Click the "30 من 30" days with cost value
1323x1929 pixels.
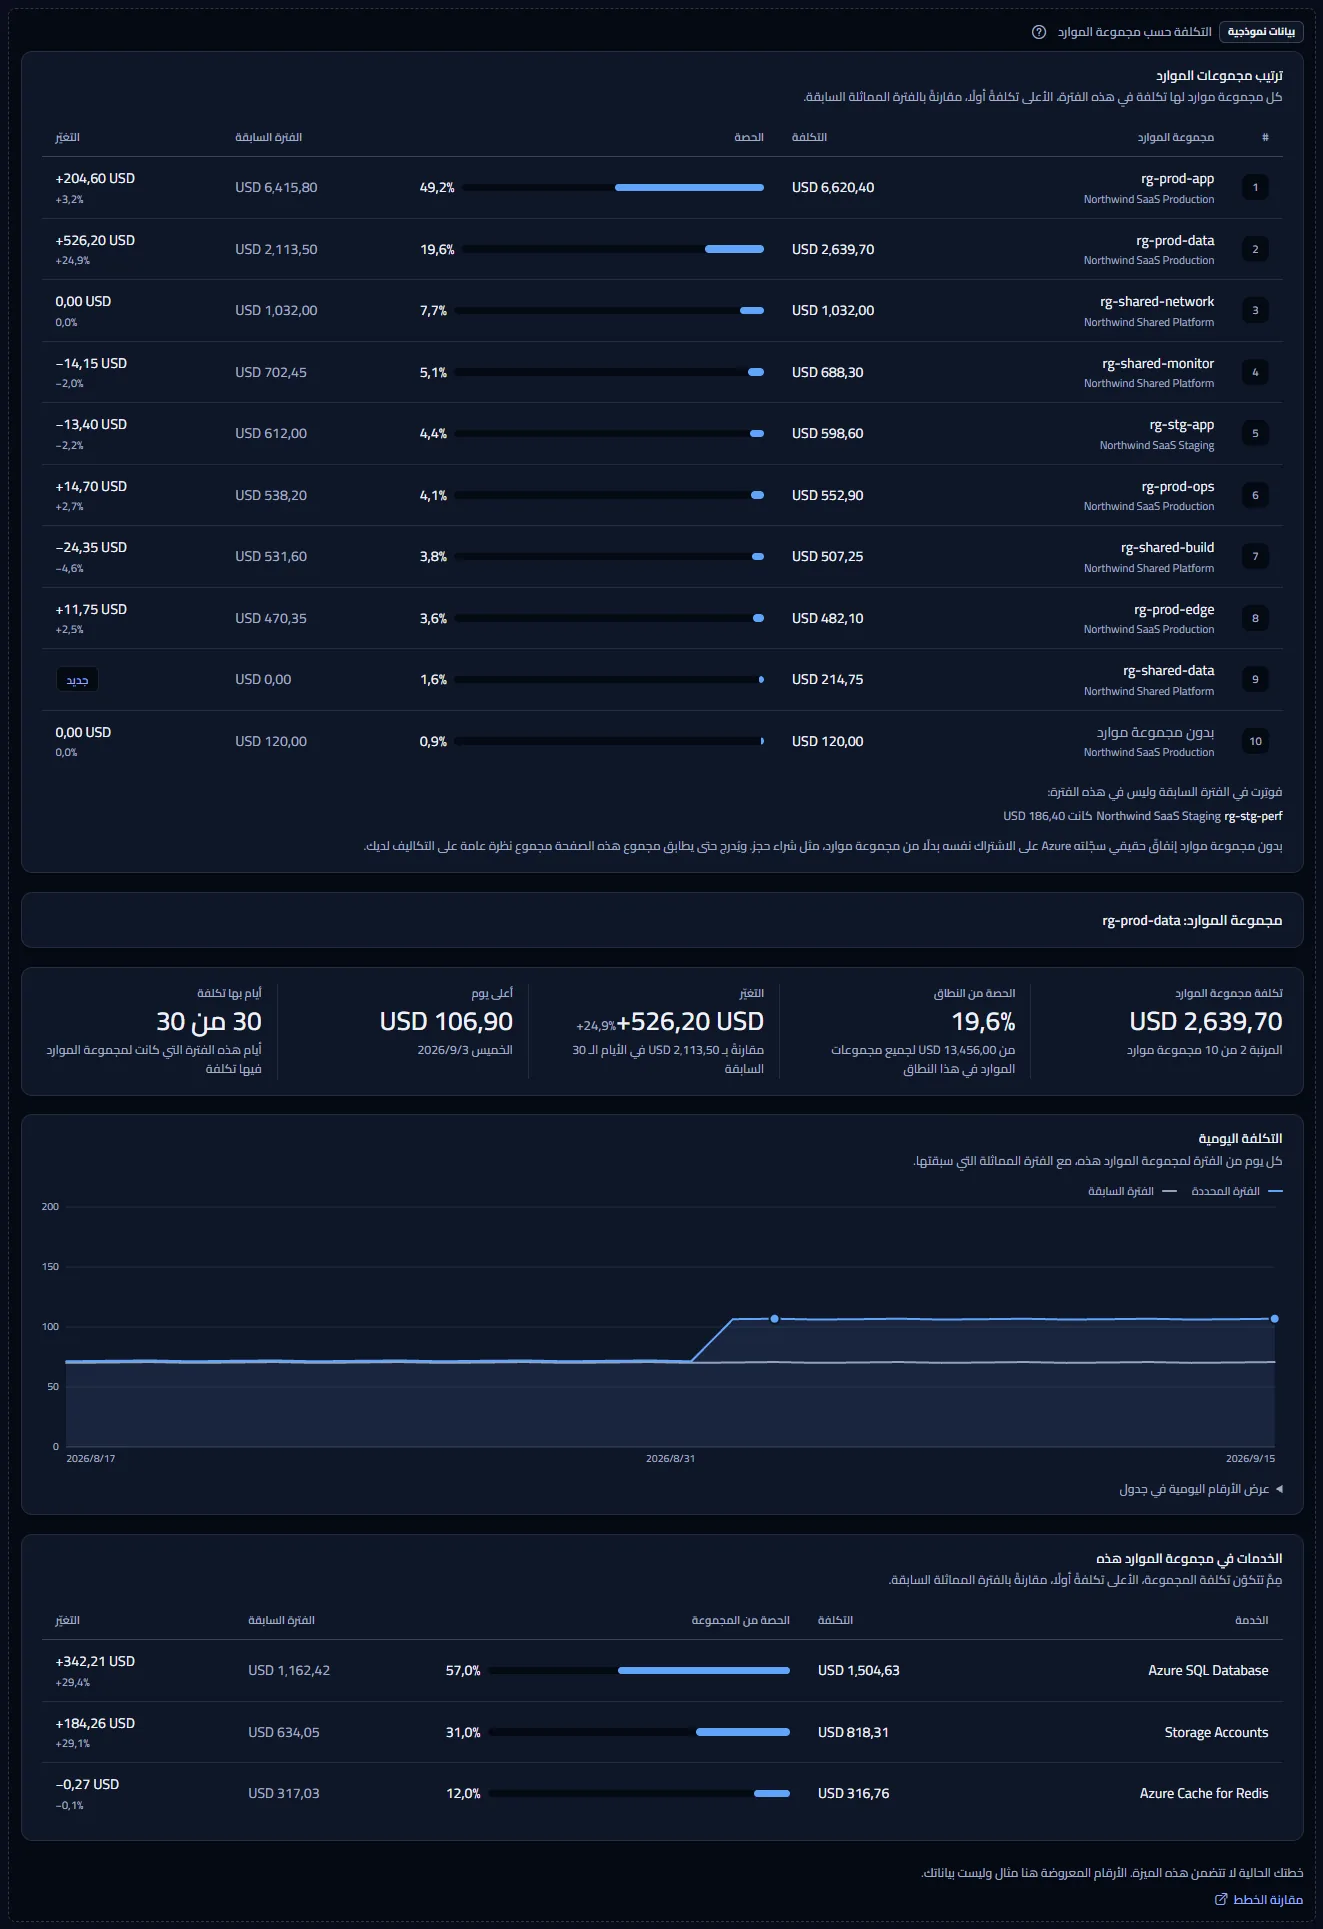[x=209, y=1021]
